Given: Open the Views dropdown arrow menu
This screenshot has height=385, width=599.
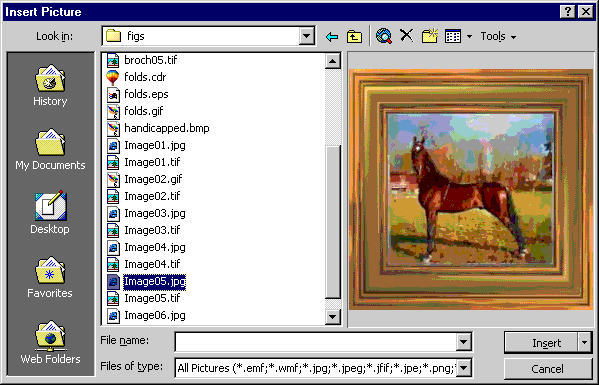Looking at the screenshot, I should click(469, 36).
